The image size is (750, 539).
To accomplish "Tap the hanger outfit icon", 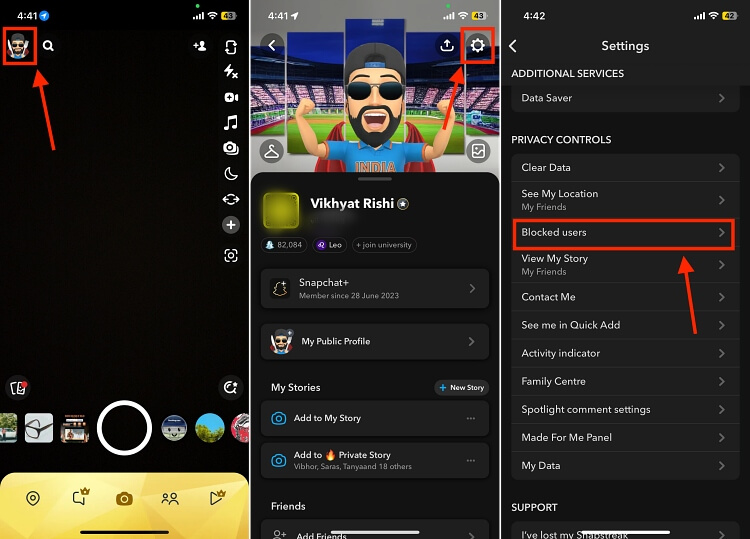I will 272,151.
